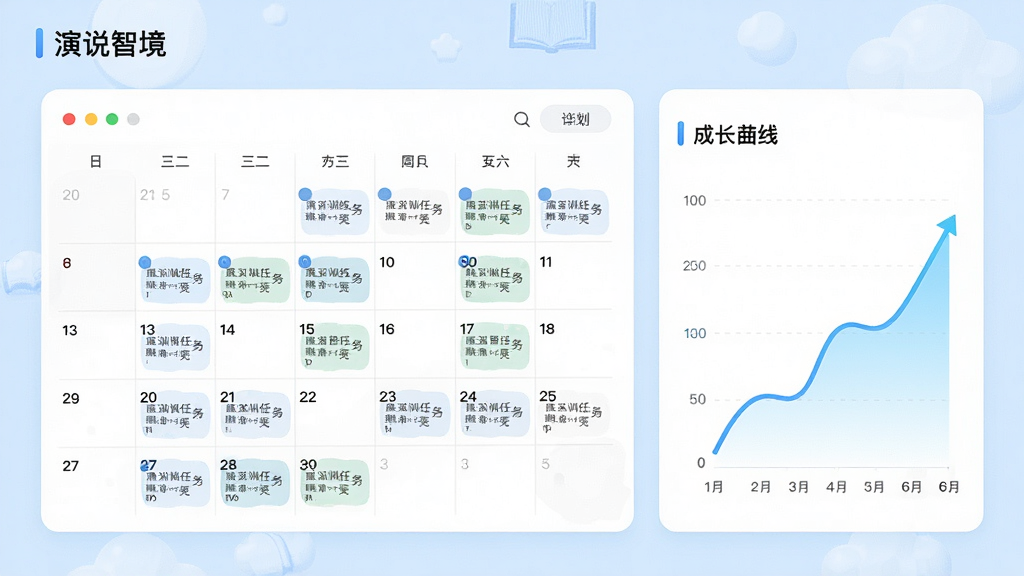Click the 日 weekday column header
The width and height of the screenshot is (1024, 576).
pyautogui.click(x=96, y=161)
